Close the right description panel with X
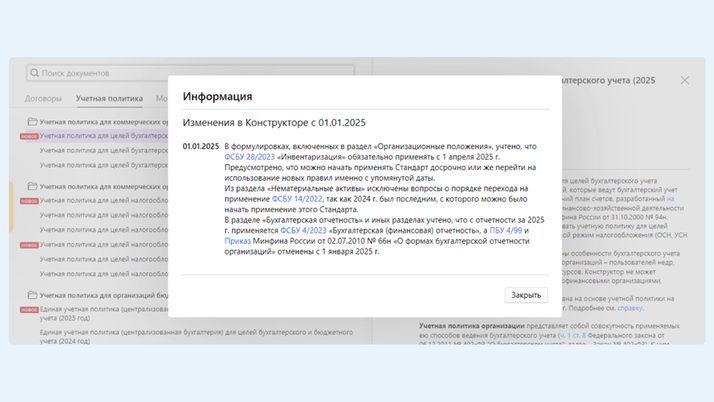 coord(685,81)
